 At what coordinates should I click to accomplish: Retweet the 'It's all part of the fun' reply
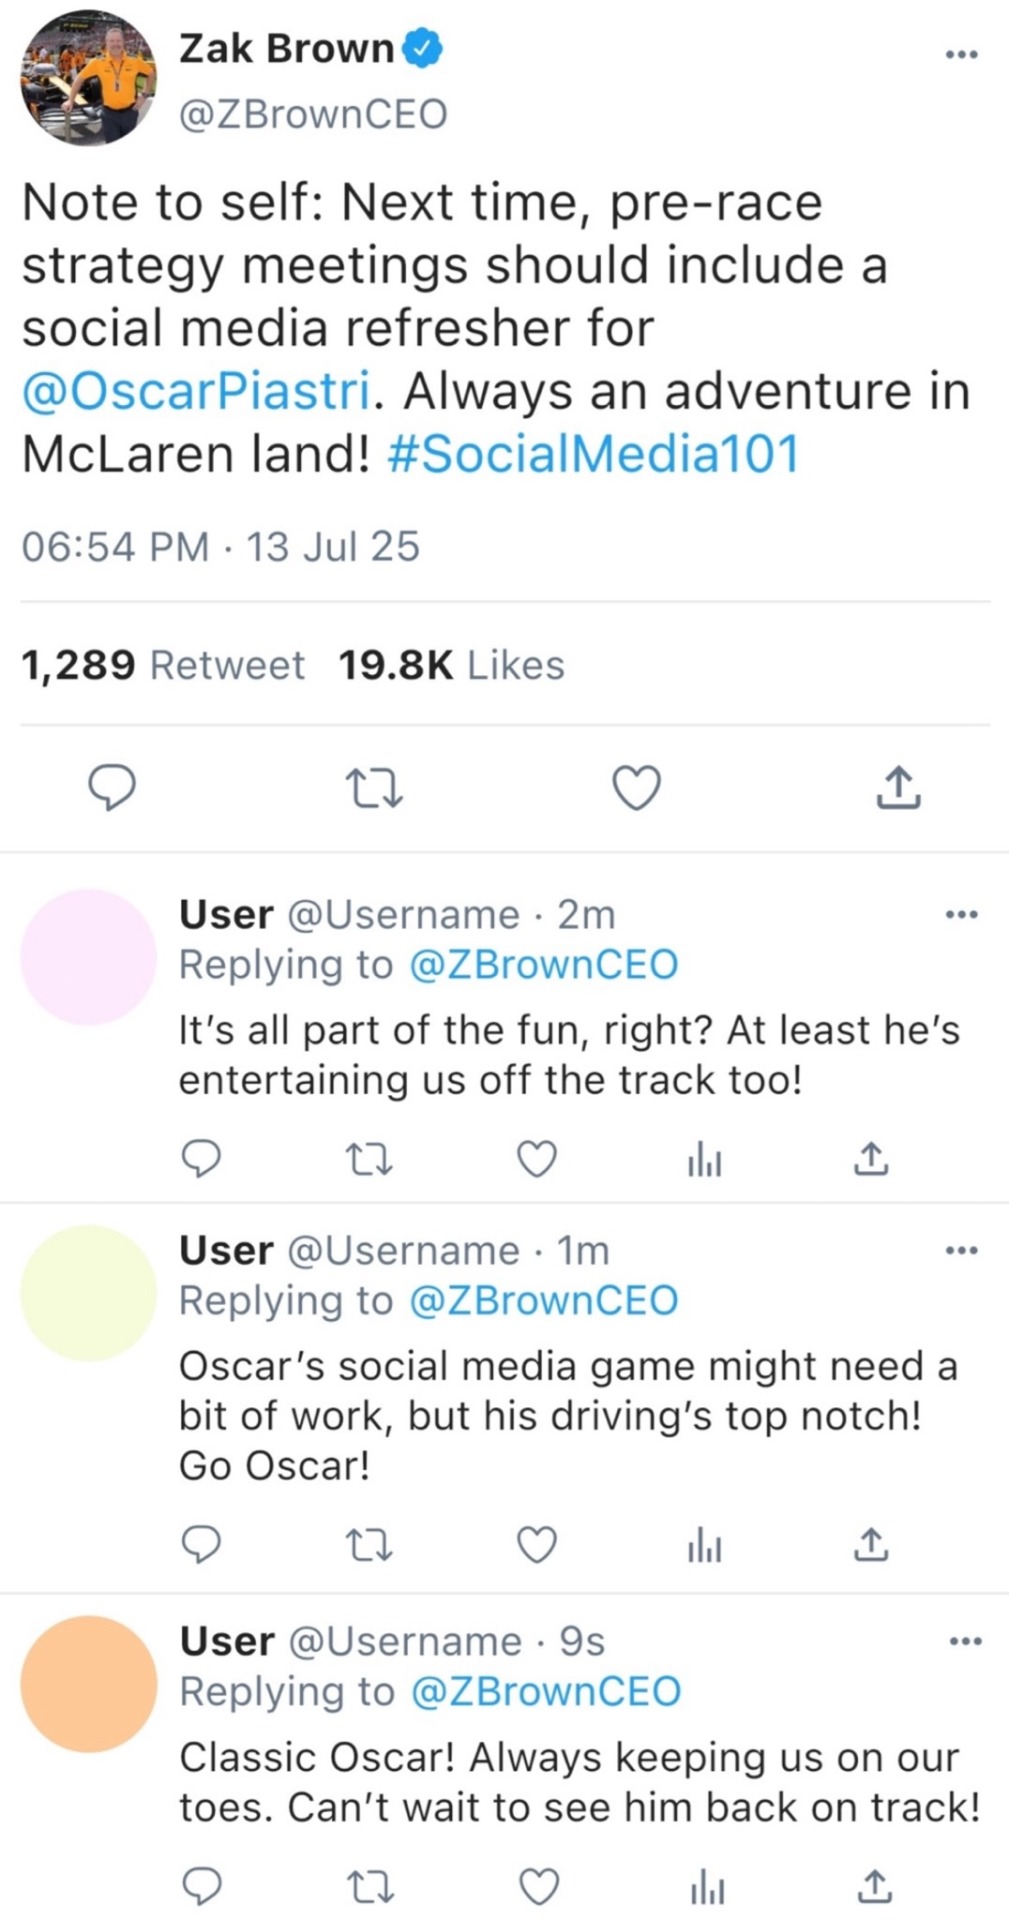coord(368,1159)
